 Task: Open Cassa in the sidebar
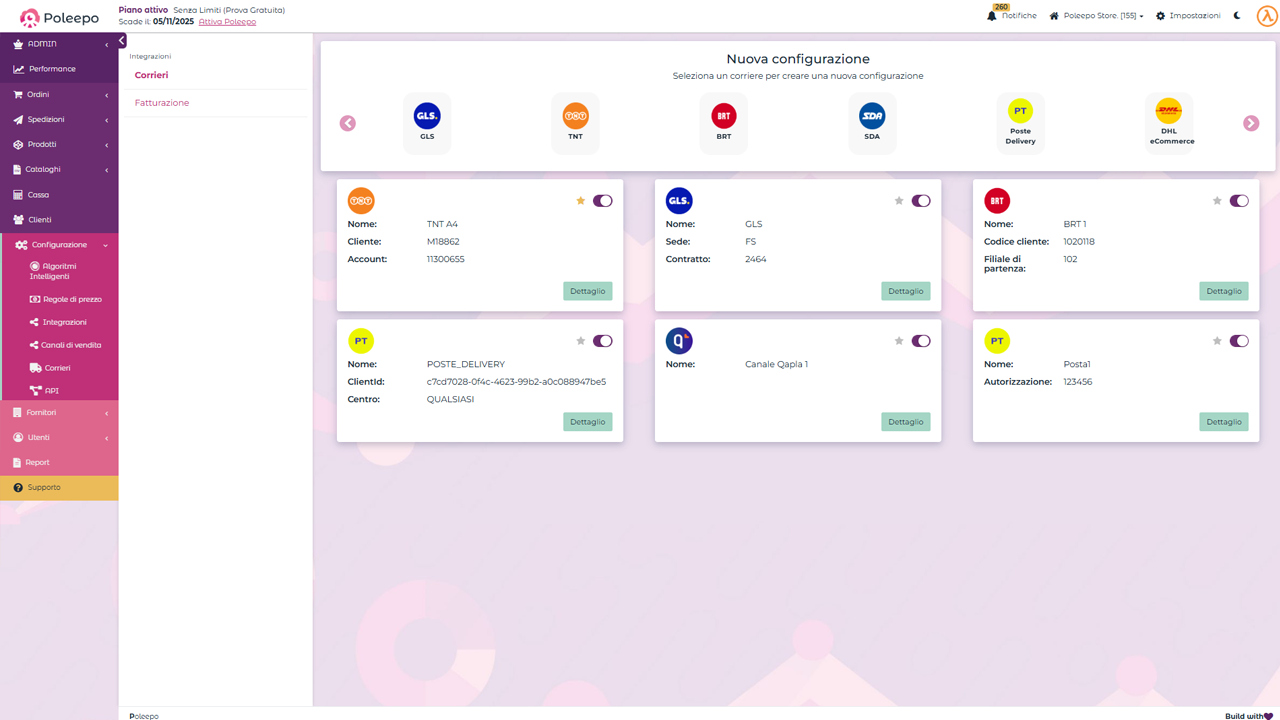[x=59, y=194]
